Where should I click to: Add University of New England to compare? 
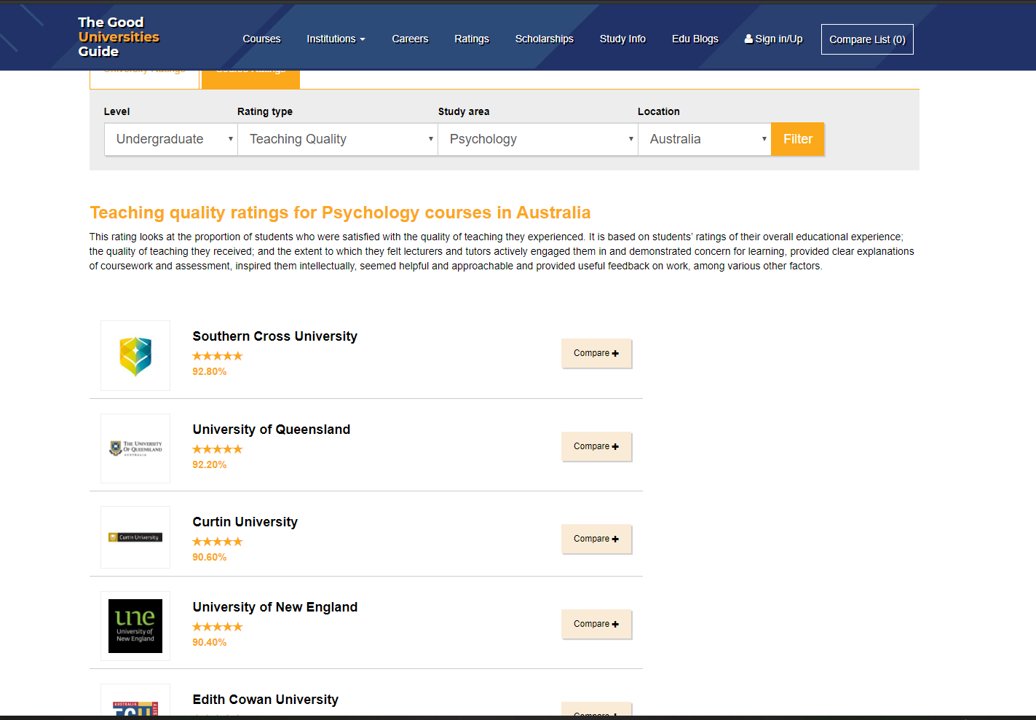pyautogui.click(x=597, y=624)
